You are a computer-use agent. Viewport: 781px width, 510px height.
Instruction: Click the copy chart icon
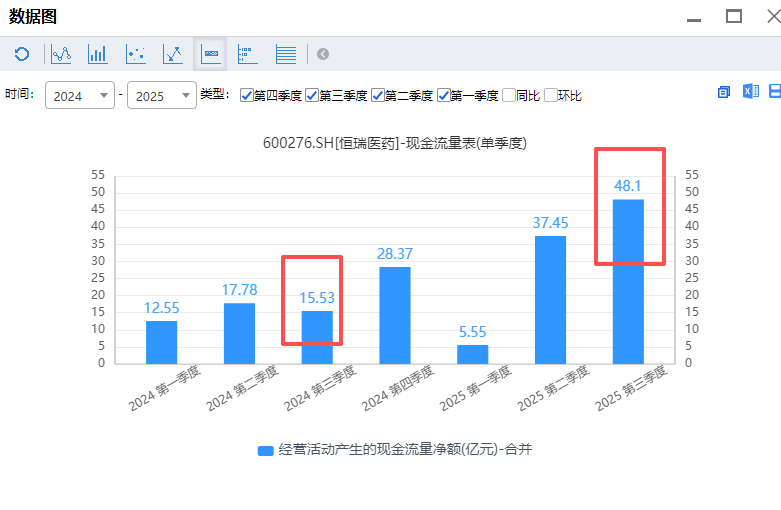(724, 92)
